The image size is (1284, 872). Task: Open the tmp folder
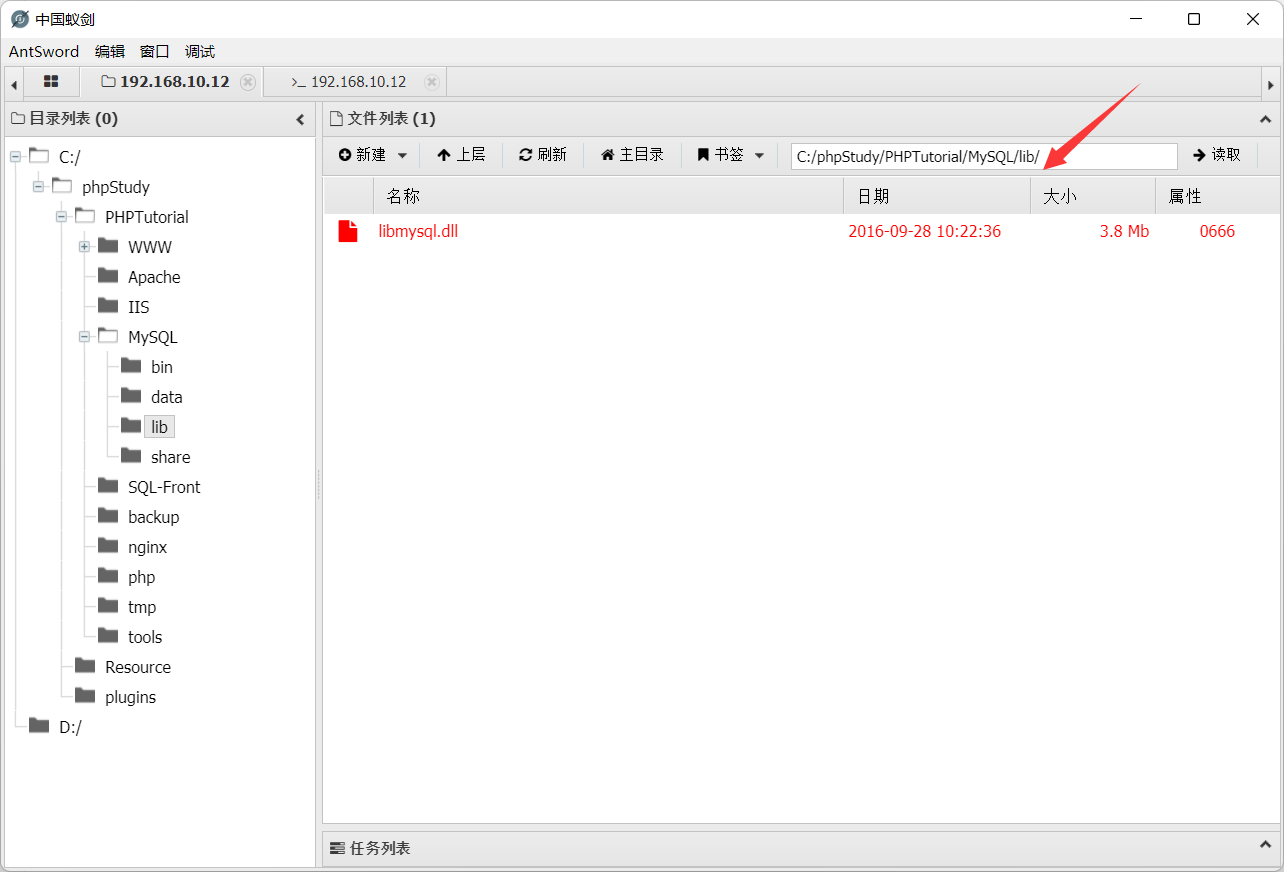(x=127, y=606)
